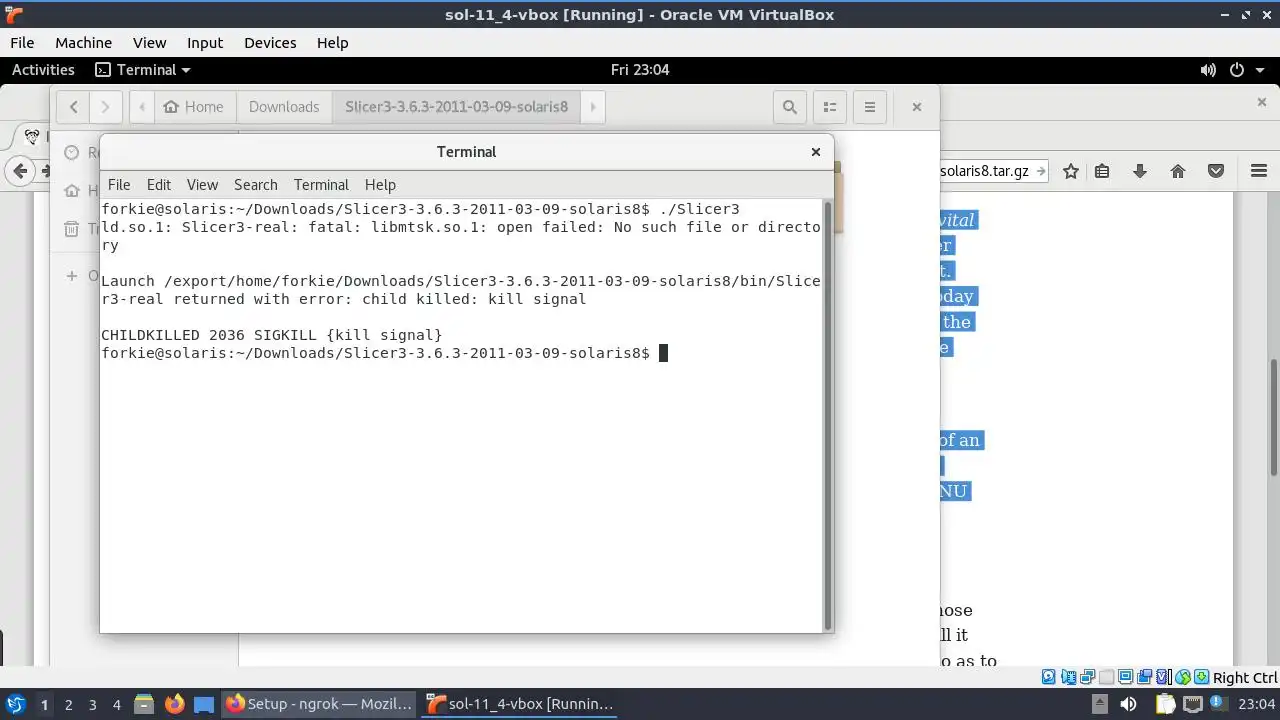Open the Terminal menu inside the Terminal window
Image resolution: width=1280 pixels, height=720 pixels.
click(x=321, y=185)
